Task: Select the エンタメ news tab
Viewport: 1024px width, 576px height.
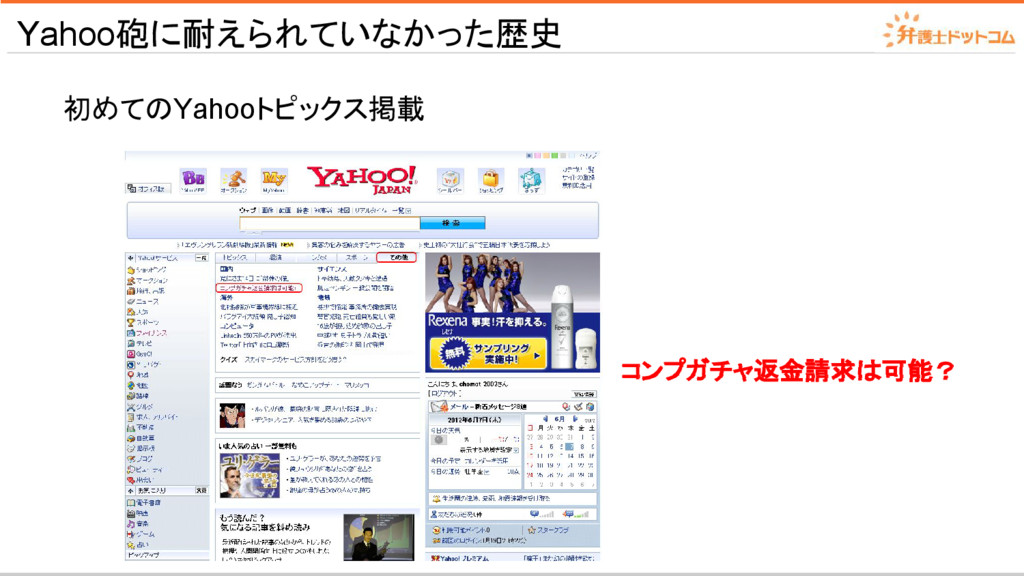Action: pyautogui.click(x=319, y=258)
